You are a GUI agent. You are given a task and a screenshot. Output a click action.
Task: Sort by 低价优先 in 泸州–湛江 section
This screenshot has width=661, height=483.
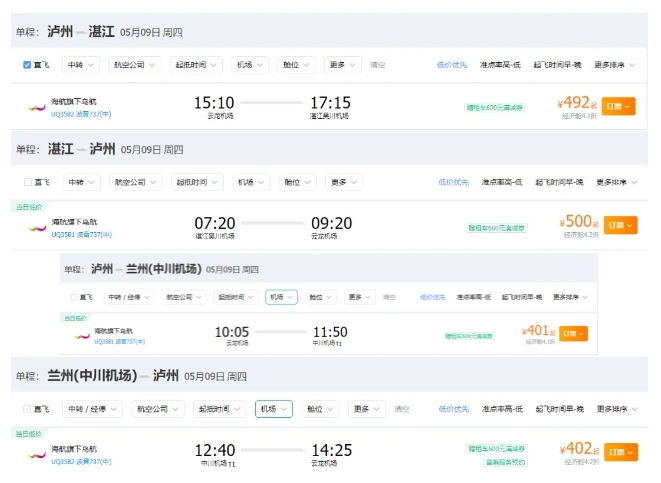(452, 65)
